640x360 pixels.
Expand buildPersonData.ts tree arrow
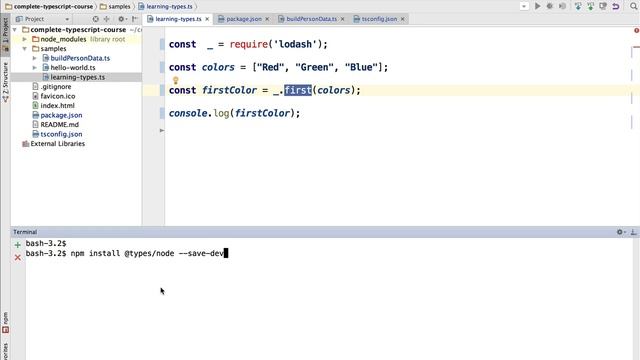[x=35, y=58]
